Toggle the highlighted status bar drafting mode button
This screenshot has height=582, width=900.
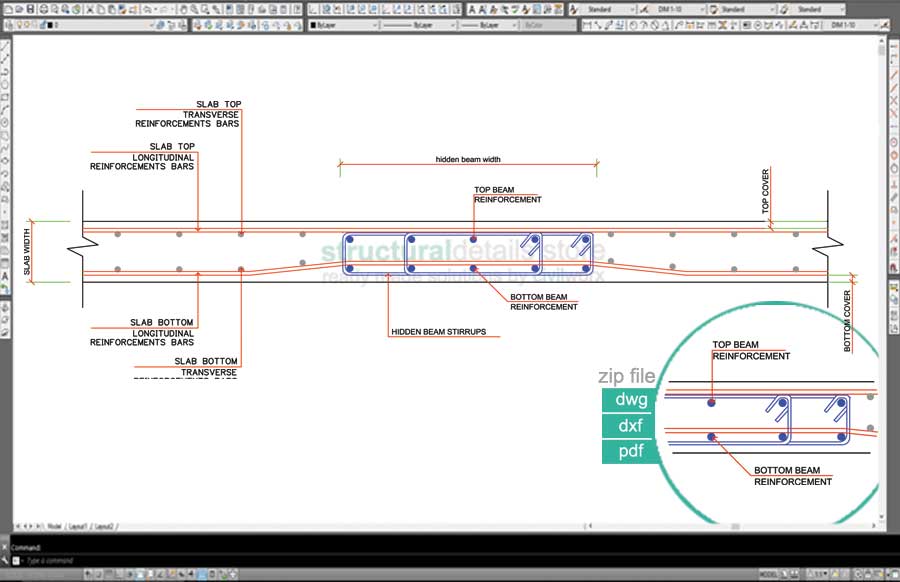point(203,574)
